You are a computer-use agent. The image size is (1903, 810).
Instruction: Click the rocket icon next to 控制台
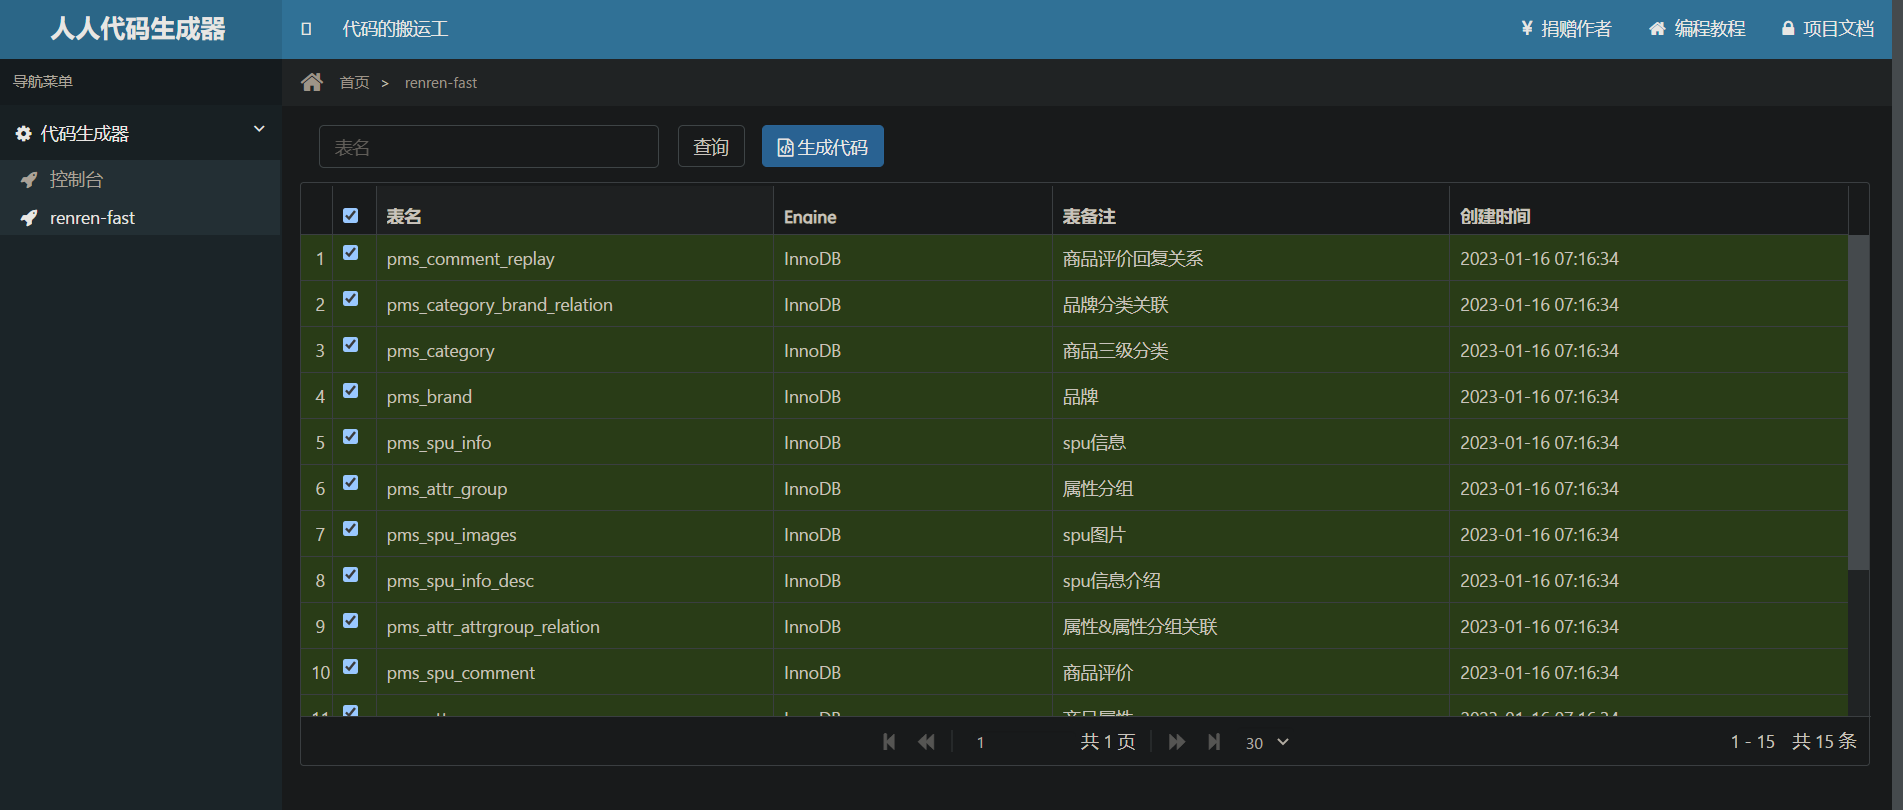click(29, 180)
